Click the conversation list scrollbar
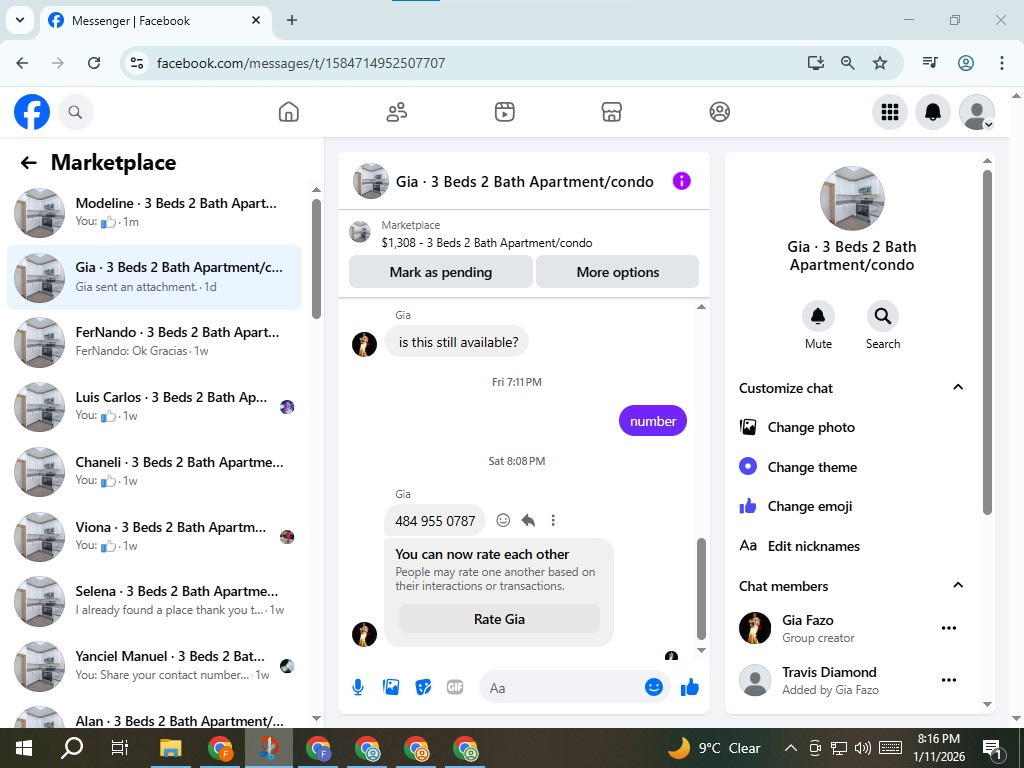 (317, 259)
